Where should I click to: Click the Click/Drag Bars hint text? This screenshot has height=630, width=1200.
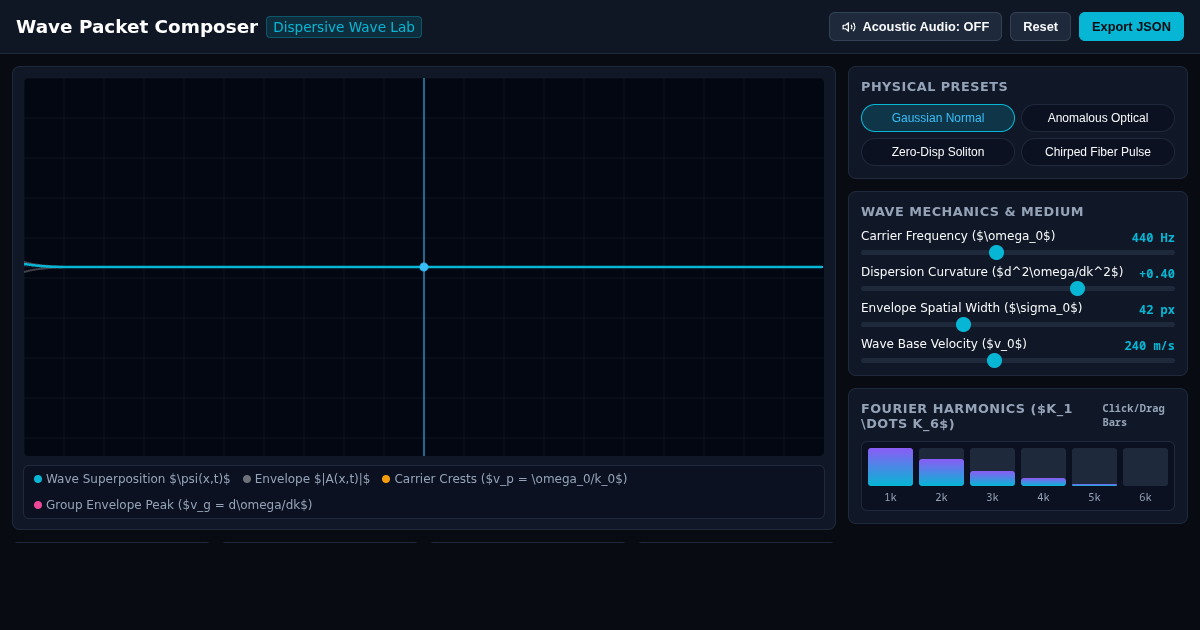pos(1133,415)
